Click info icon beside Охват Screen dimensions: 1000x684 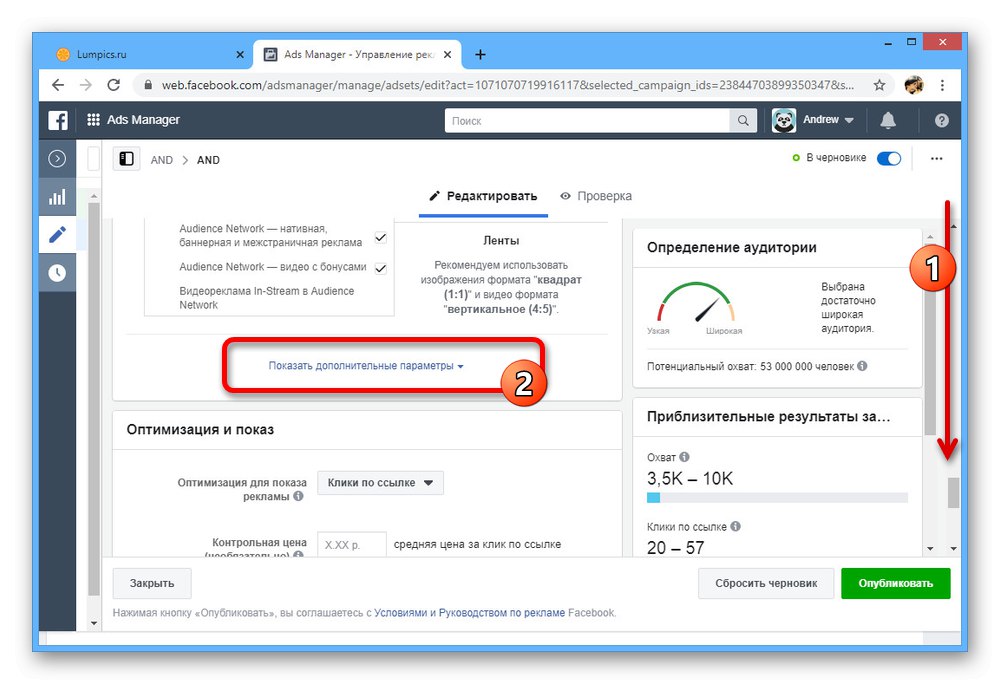pyautogui.click(x=684, y=457)
